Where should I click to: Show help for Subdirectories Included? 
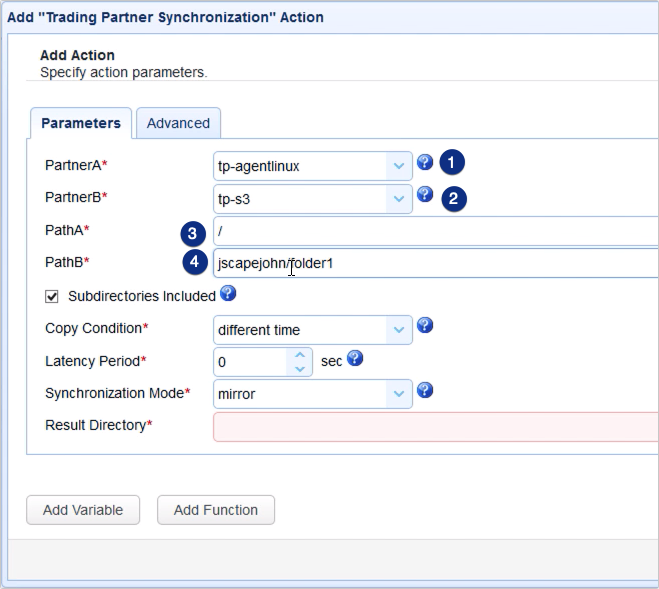pyautogui.click(x=228, y=293)
